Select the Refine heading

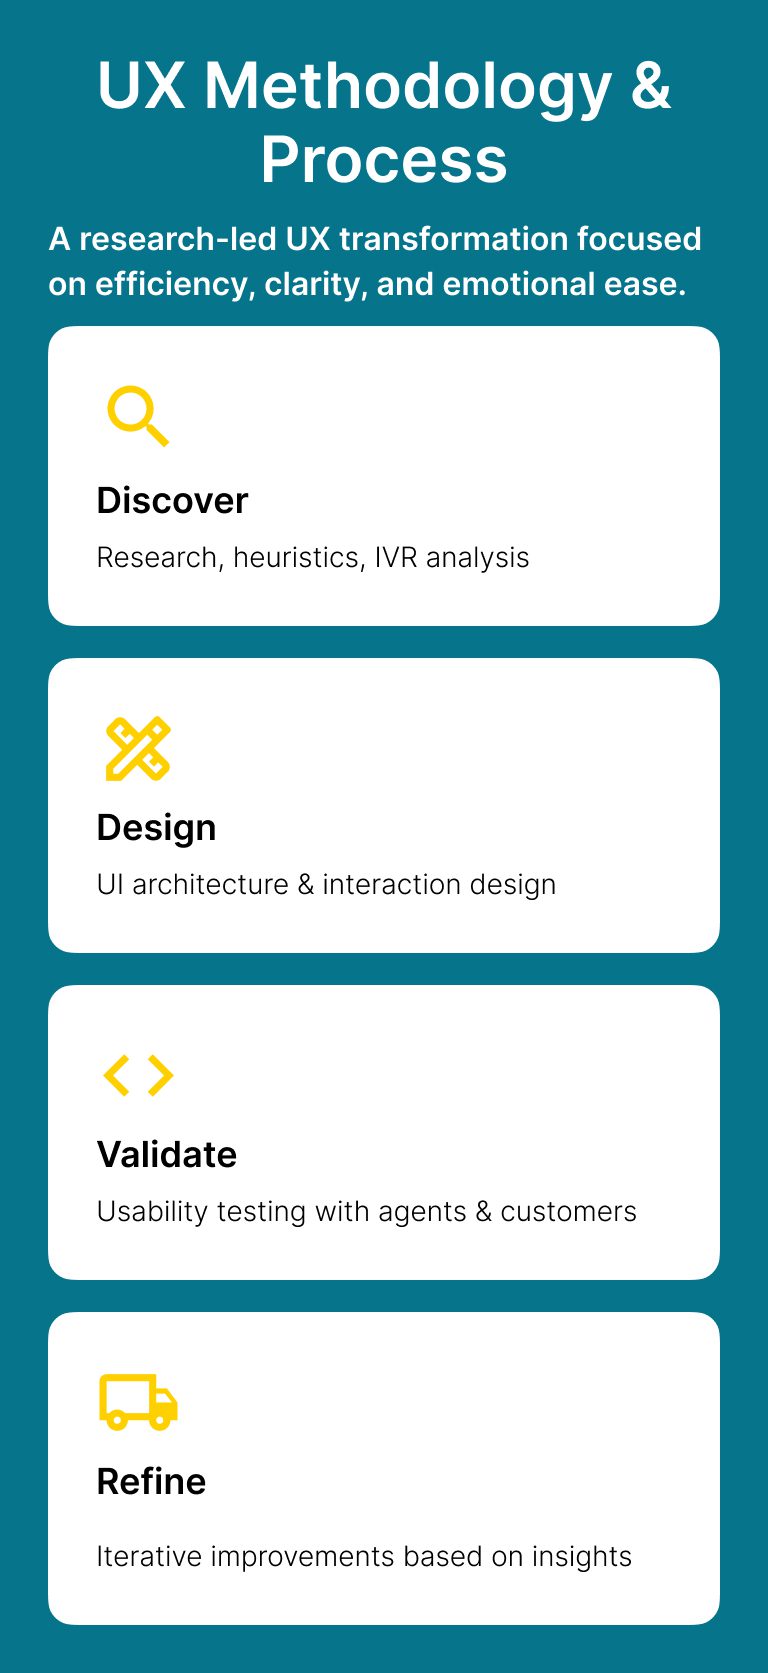[151, 1482]
